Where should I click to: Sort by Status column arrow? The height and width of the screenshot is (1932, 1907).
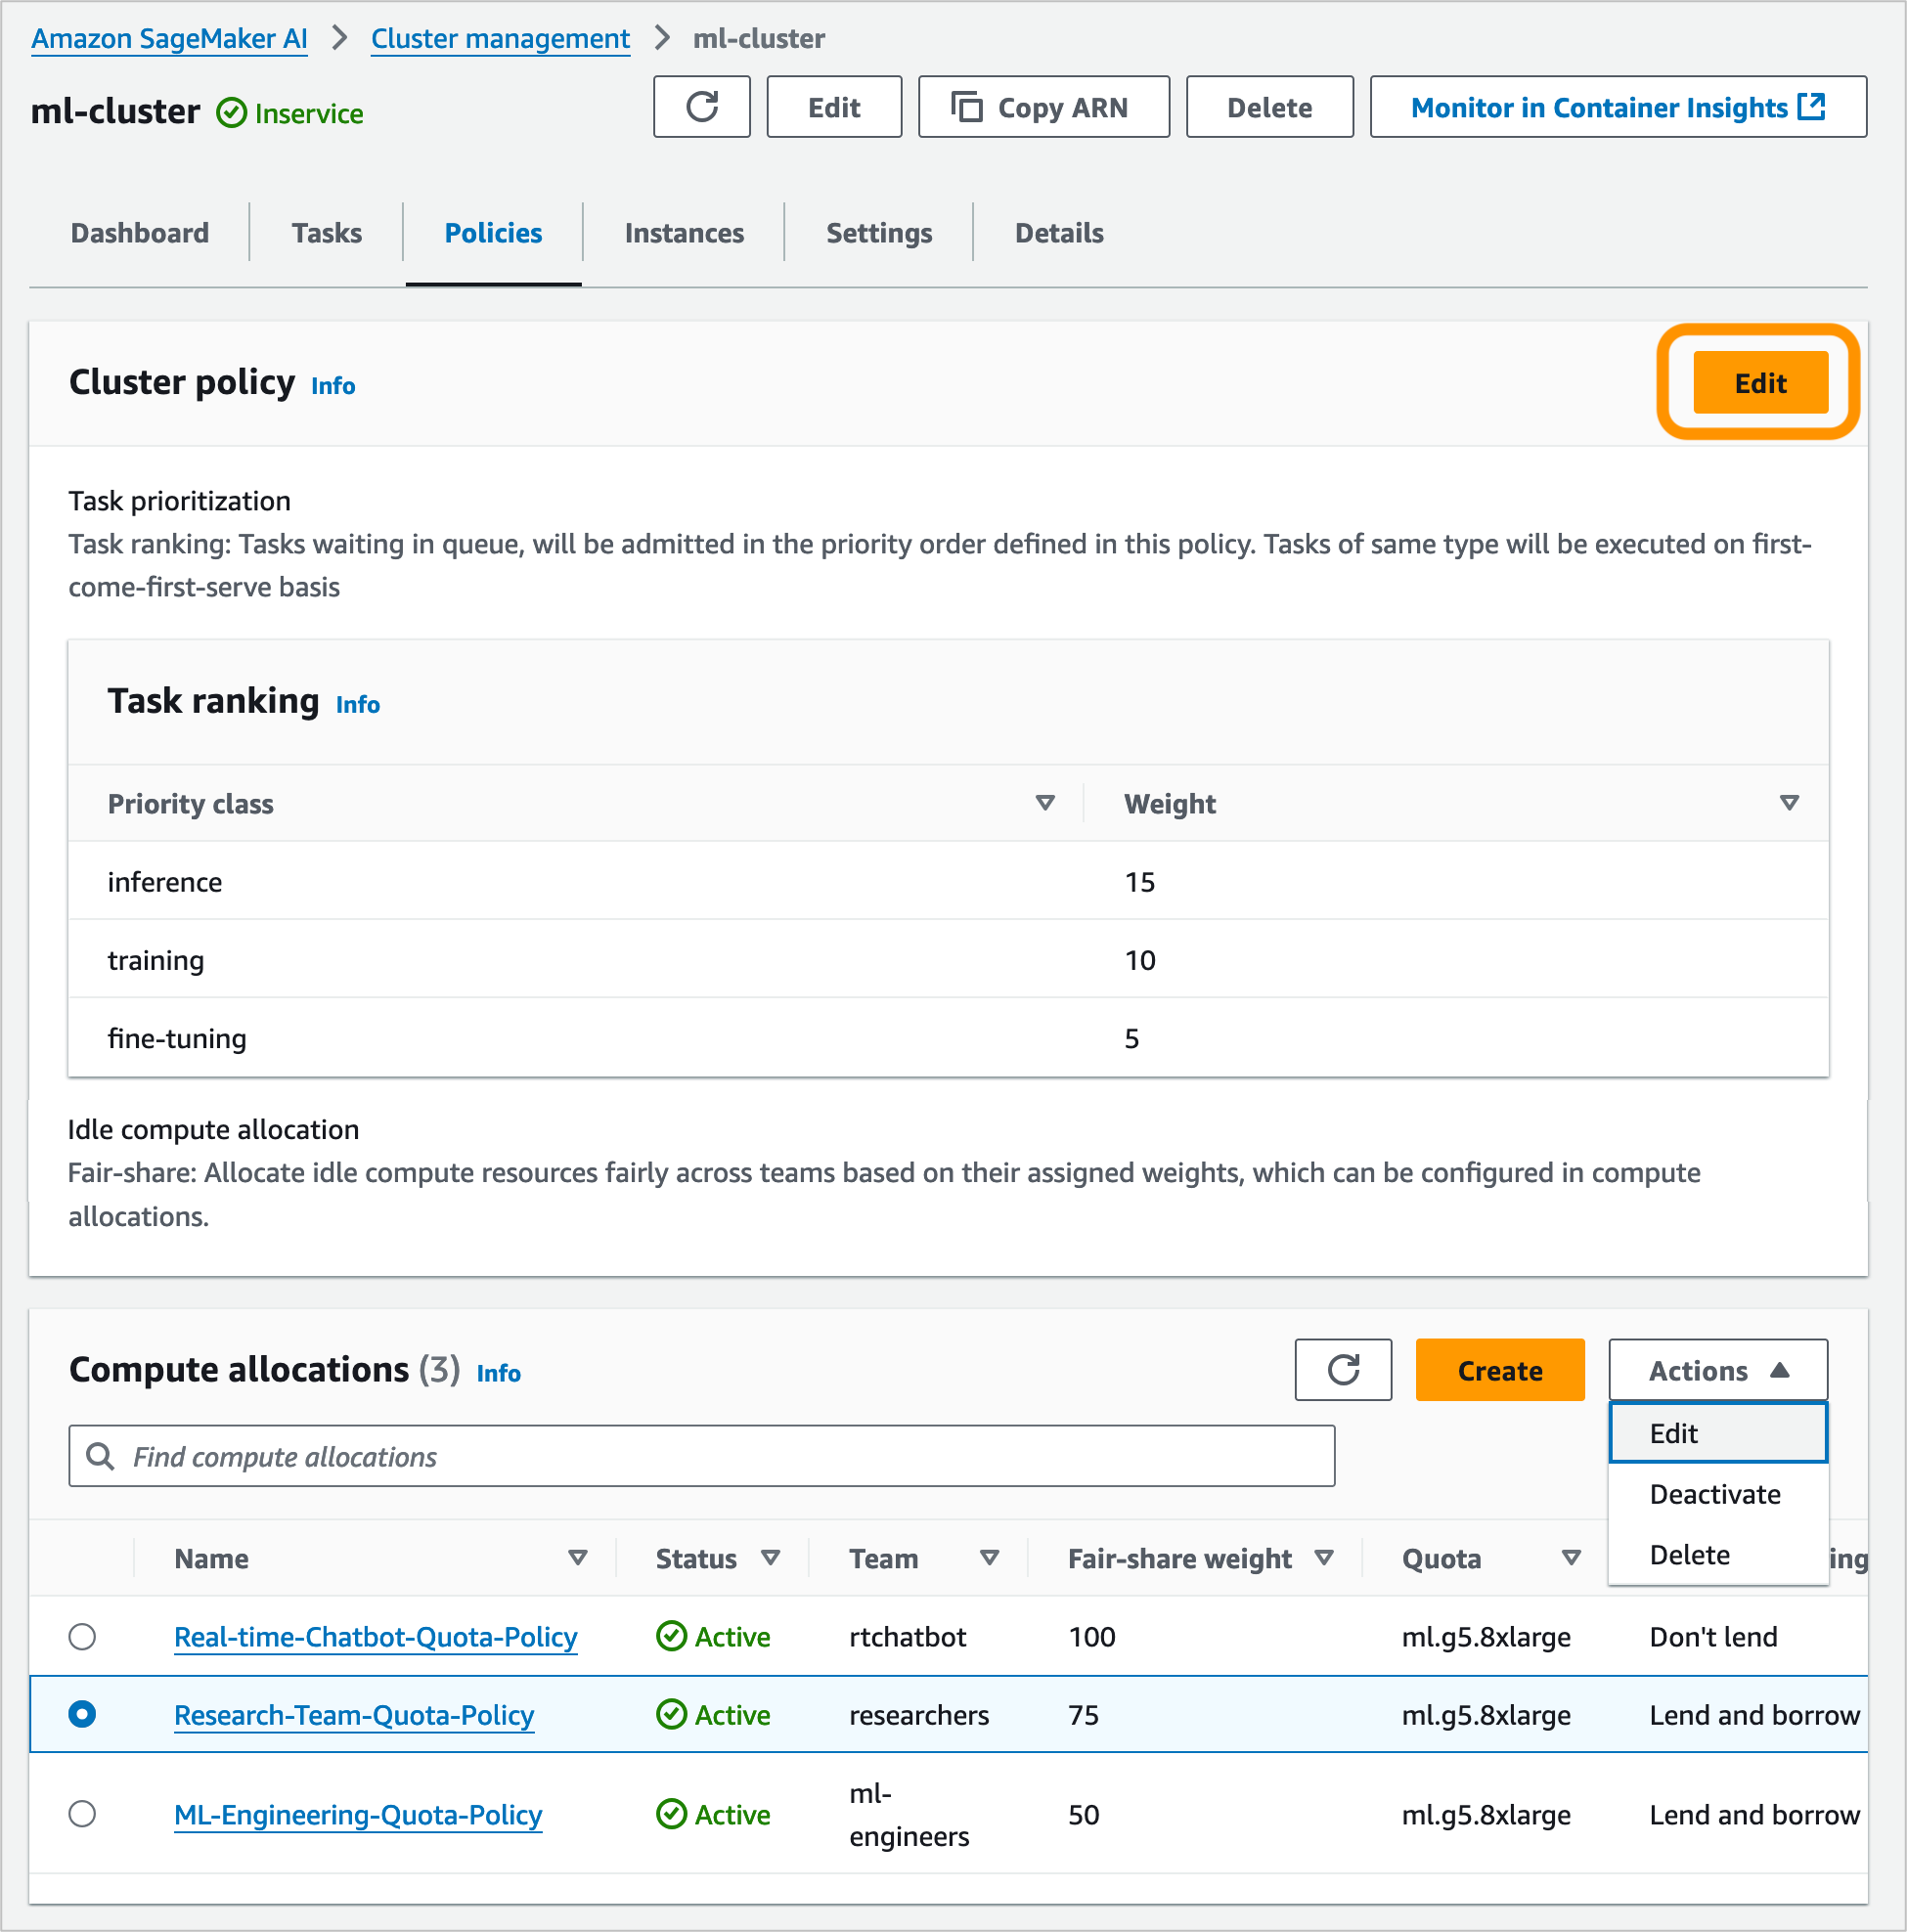tap(770, 1558)
